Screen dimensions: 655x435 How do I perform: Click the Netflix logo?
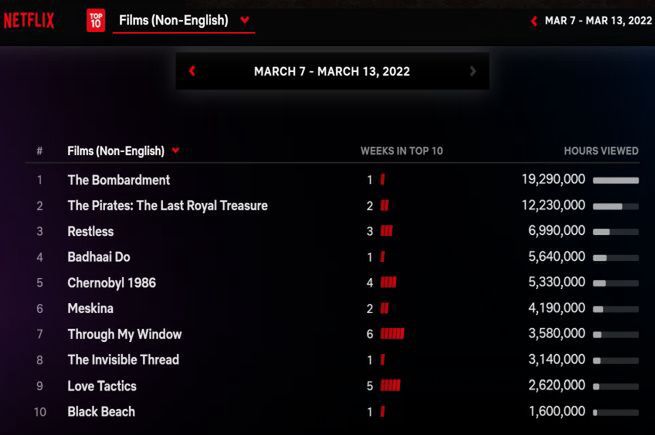tap(29, 20)
